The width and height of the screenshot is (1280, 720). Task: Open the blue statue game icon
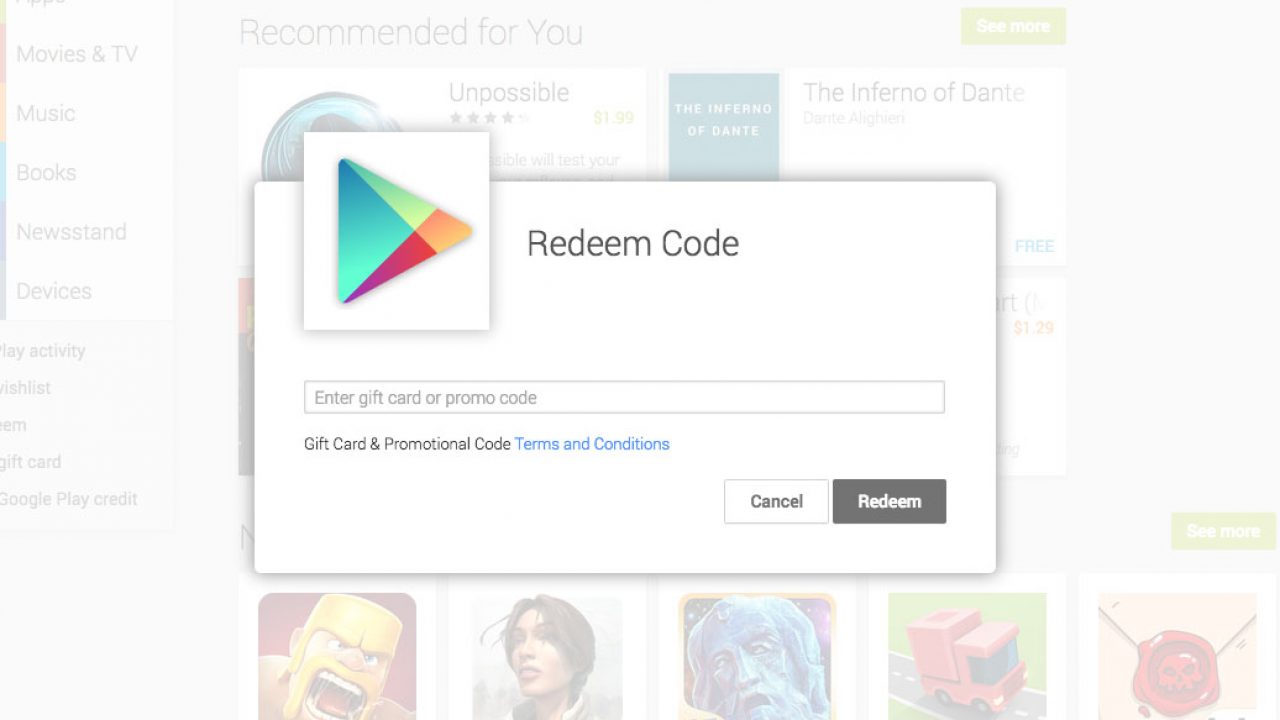(x=757, y=656)
